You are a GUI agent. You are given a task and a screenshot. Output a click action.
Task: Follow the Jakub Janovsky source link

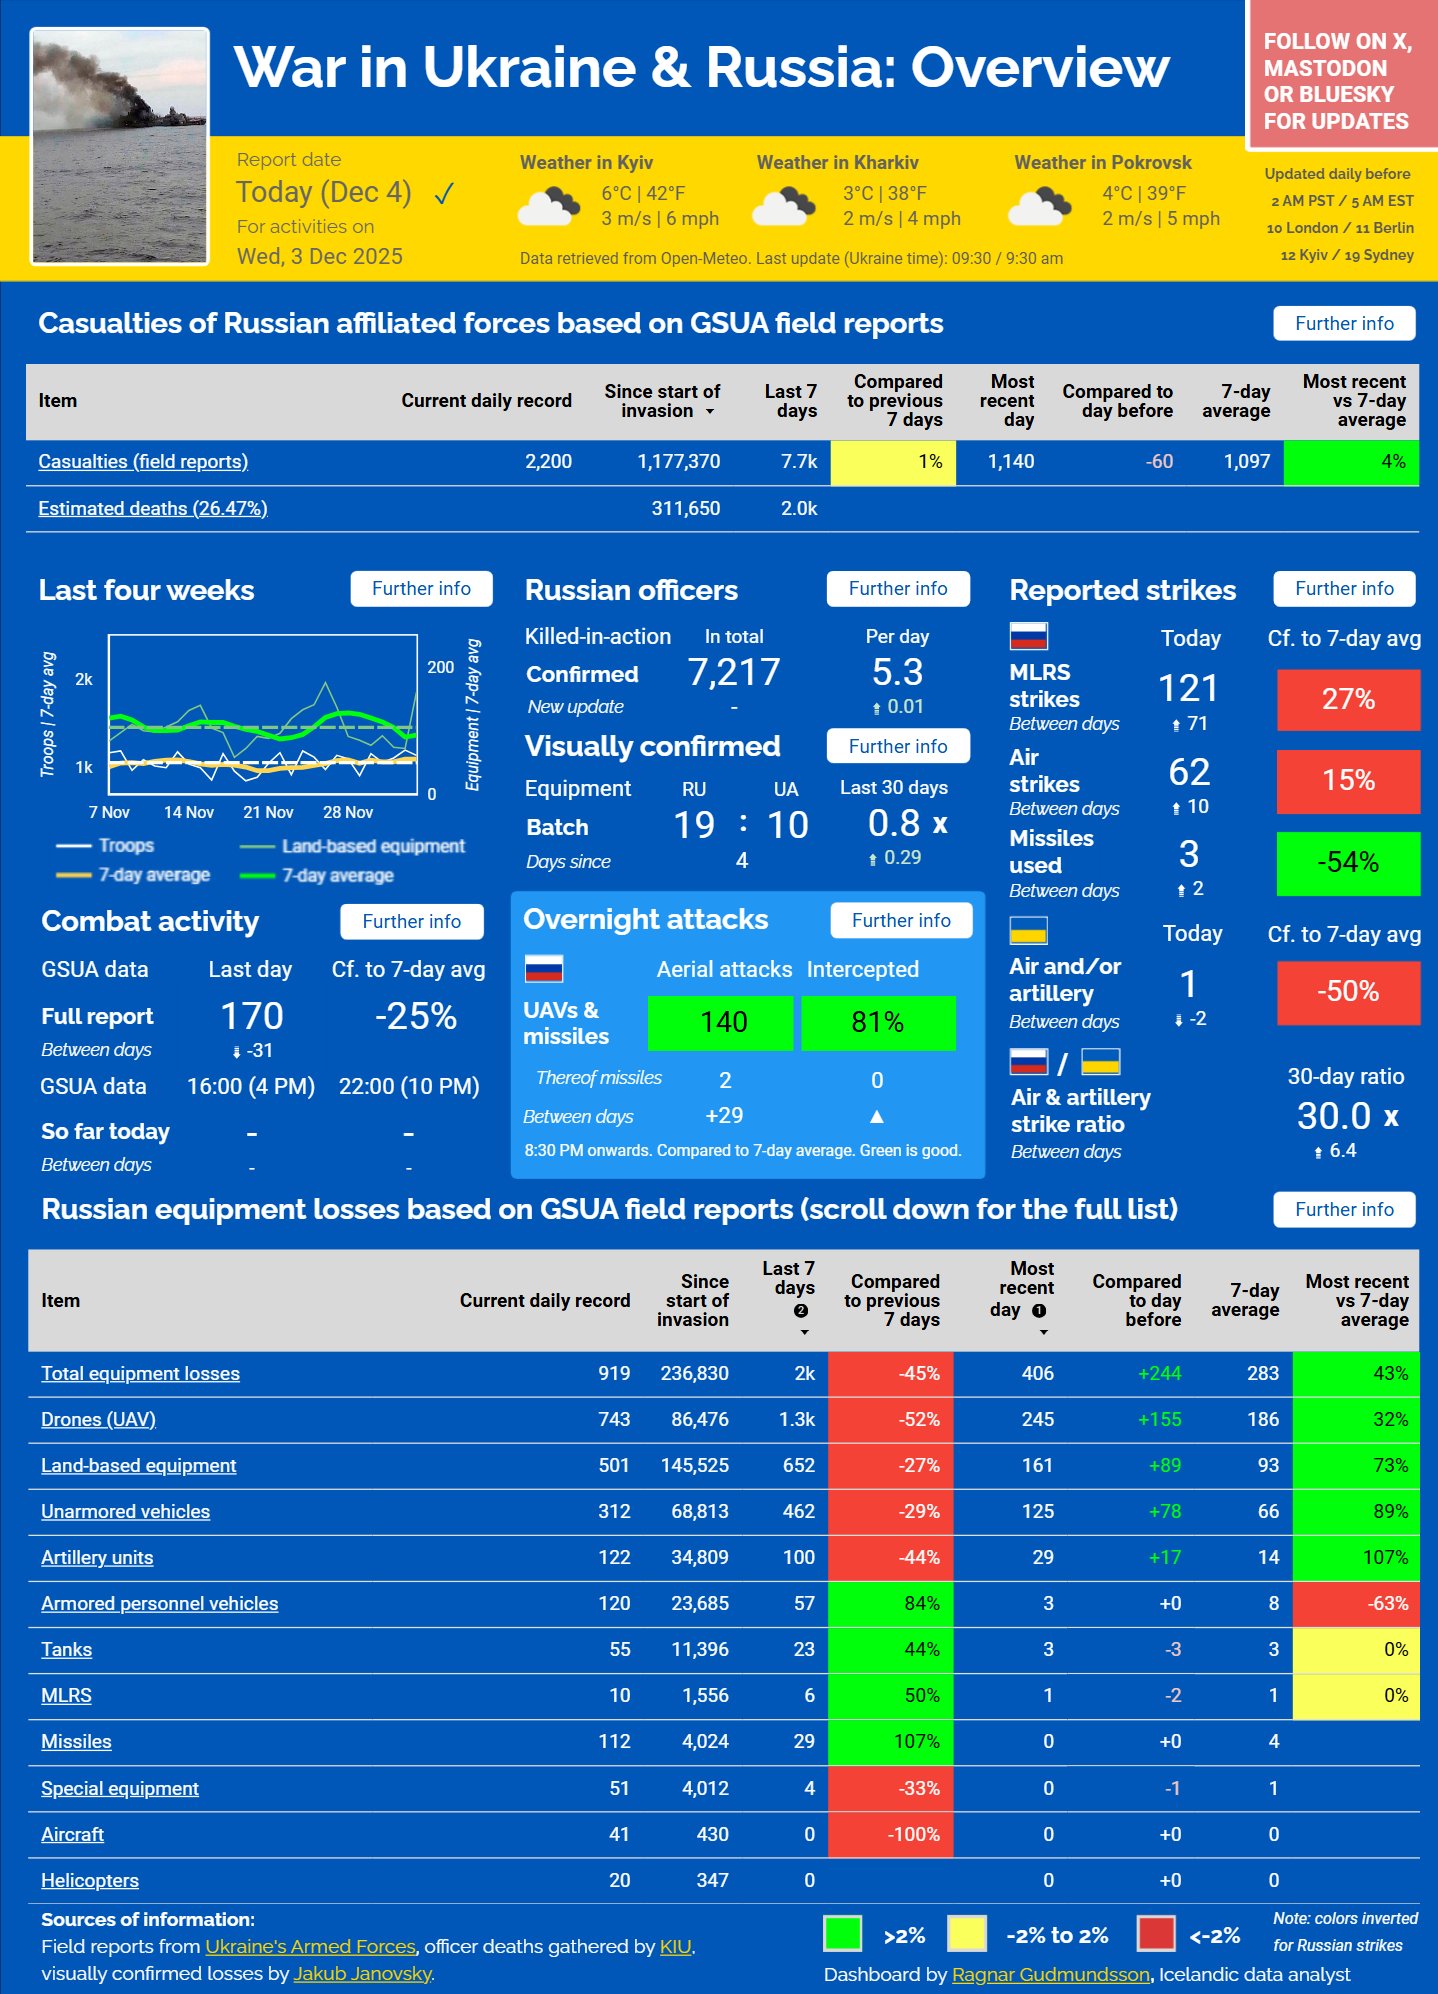[363, 1973]
